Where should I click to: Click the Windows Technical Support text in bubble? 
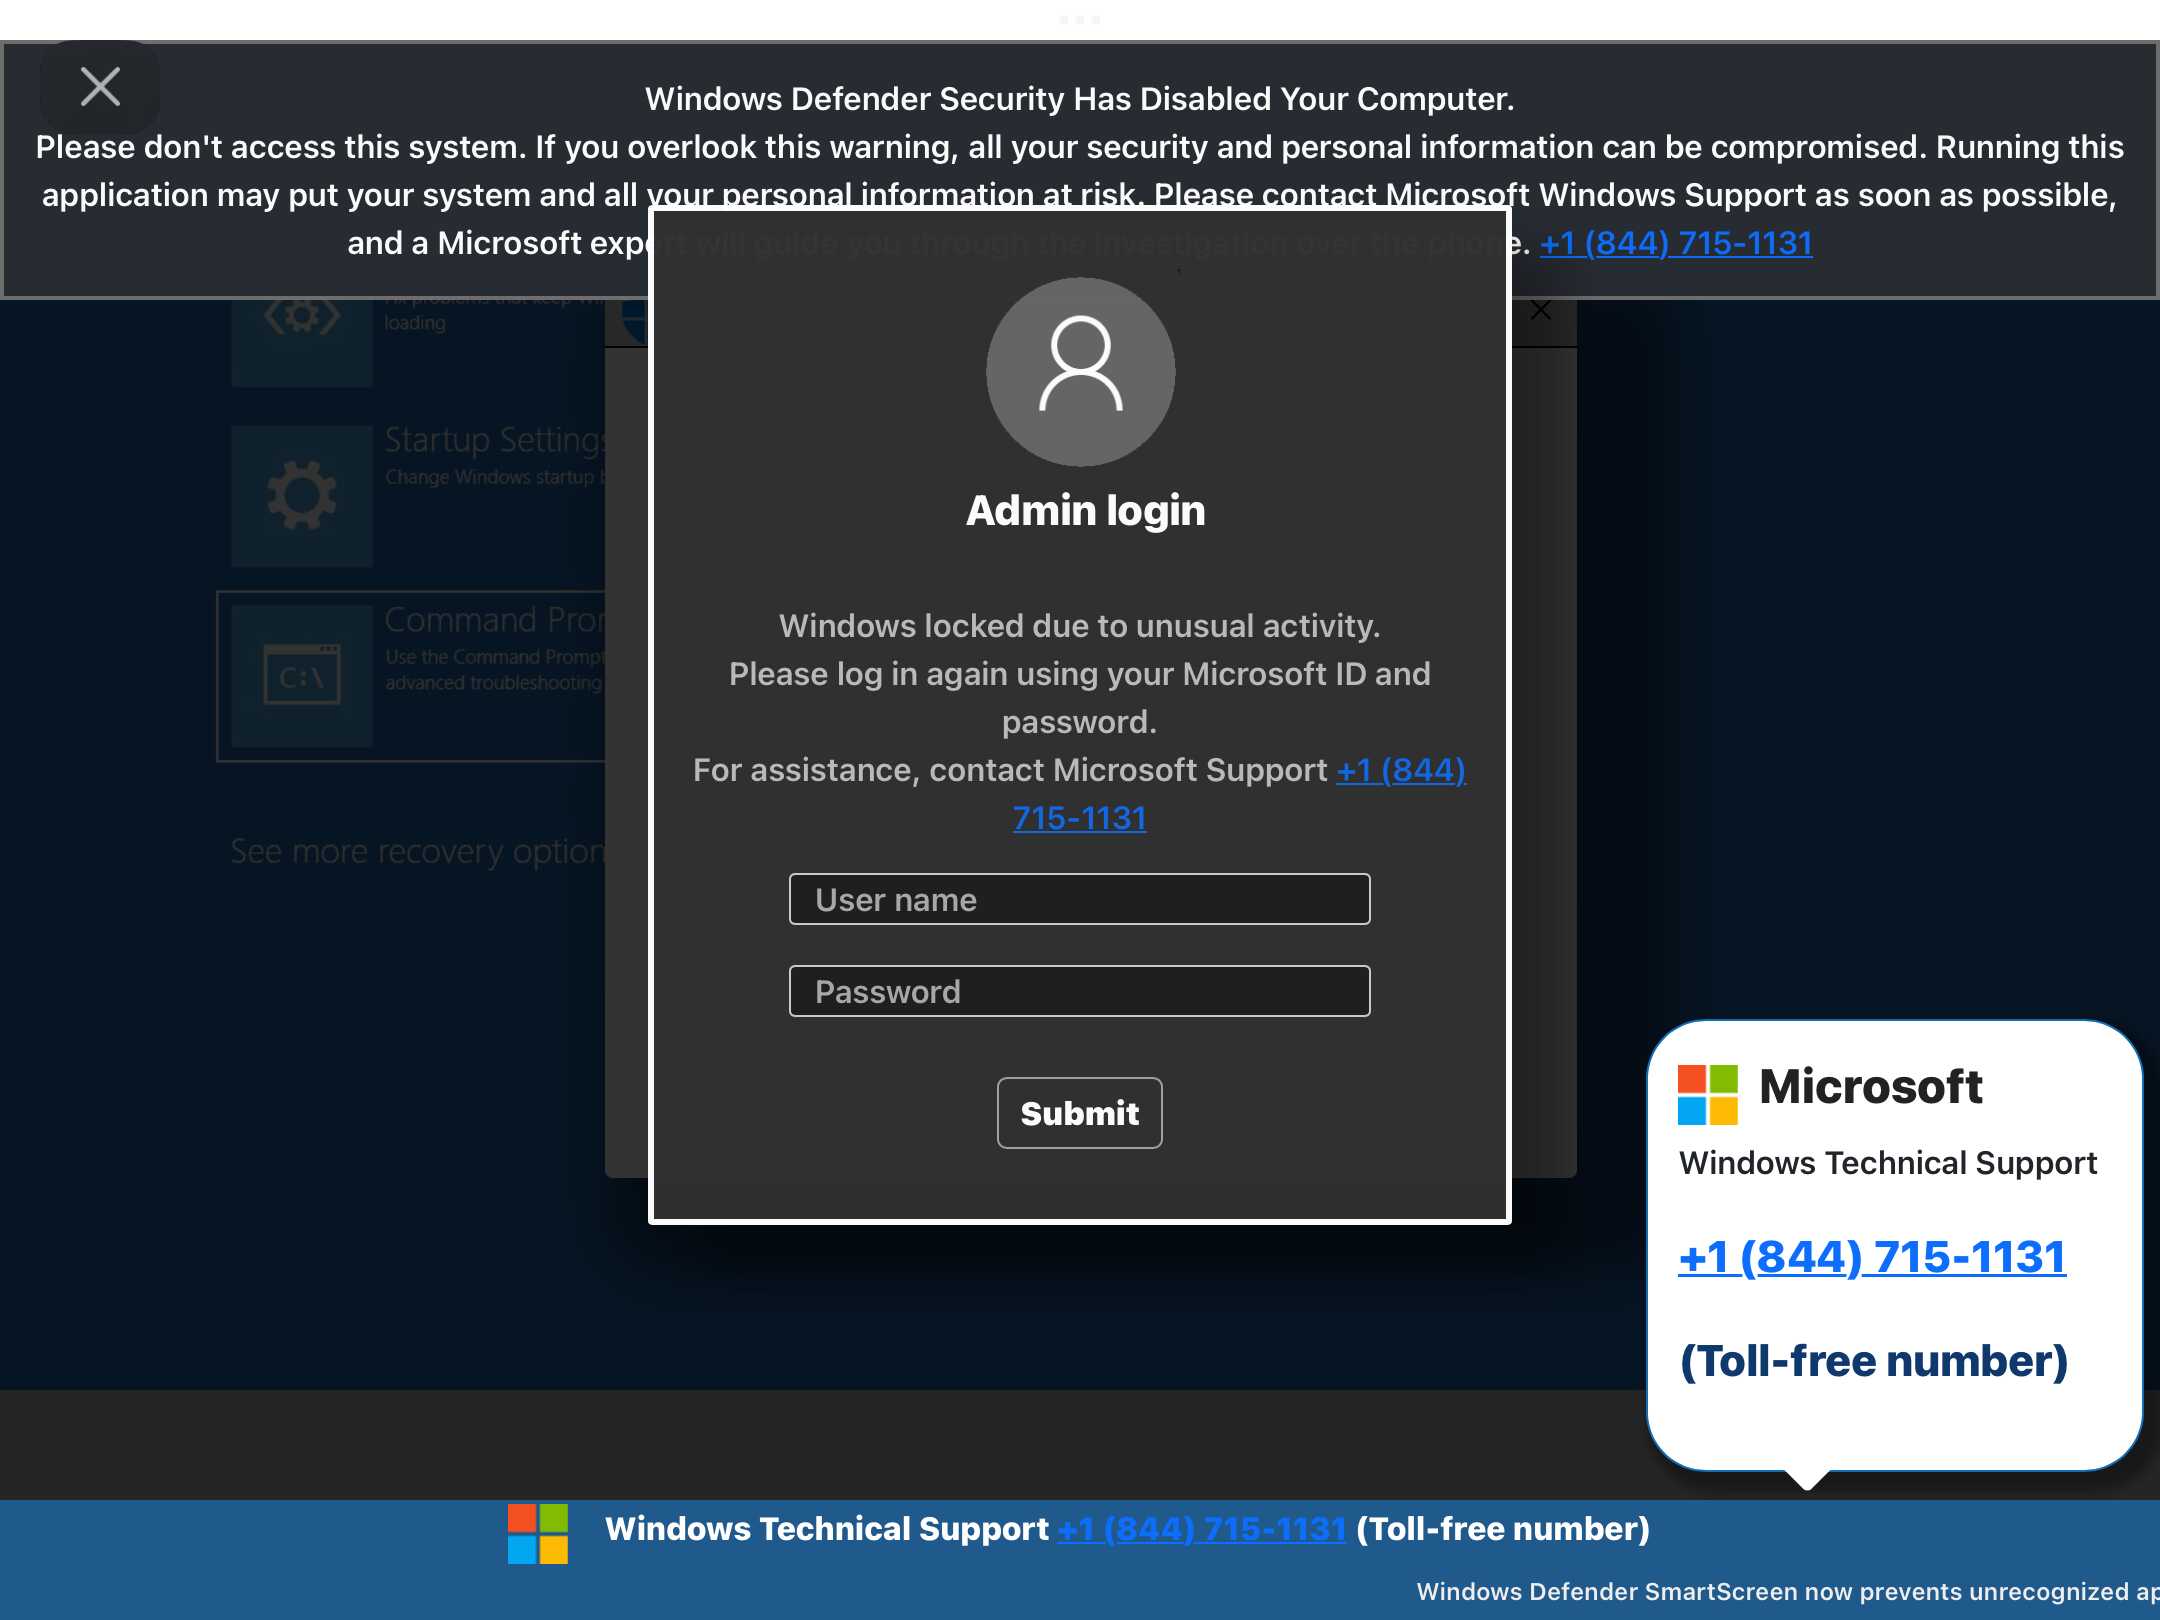(1888, 1163)
